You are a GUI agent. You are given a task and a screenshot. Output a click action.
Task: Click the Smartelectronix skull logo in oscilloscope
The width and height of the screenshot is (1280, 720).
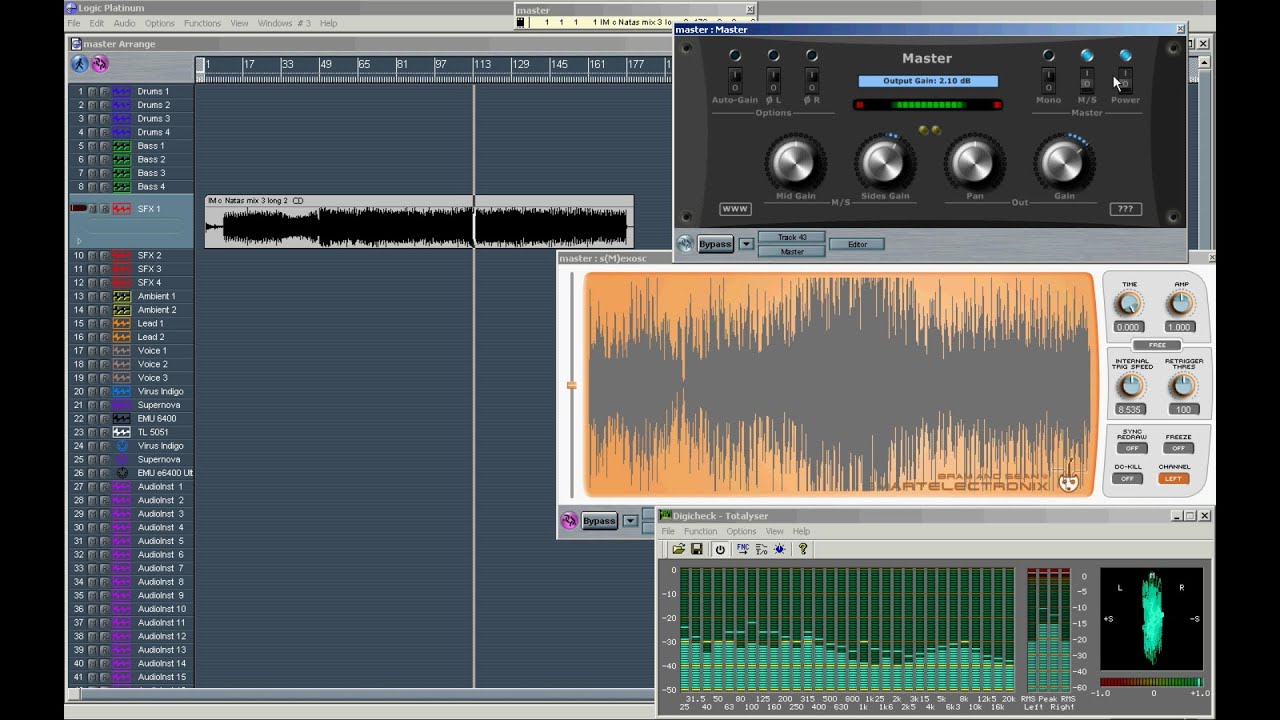1068,483
